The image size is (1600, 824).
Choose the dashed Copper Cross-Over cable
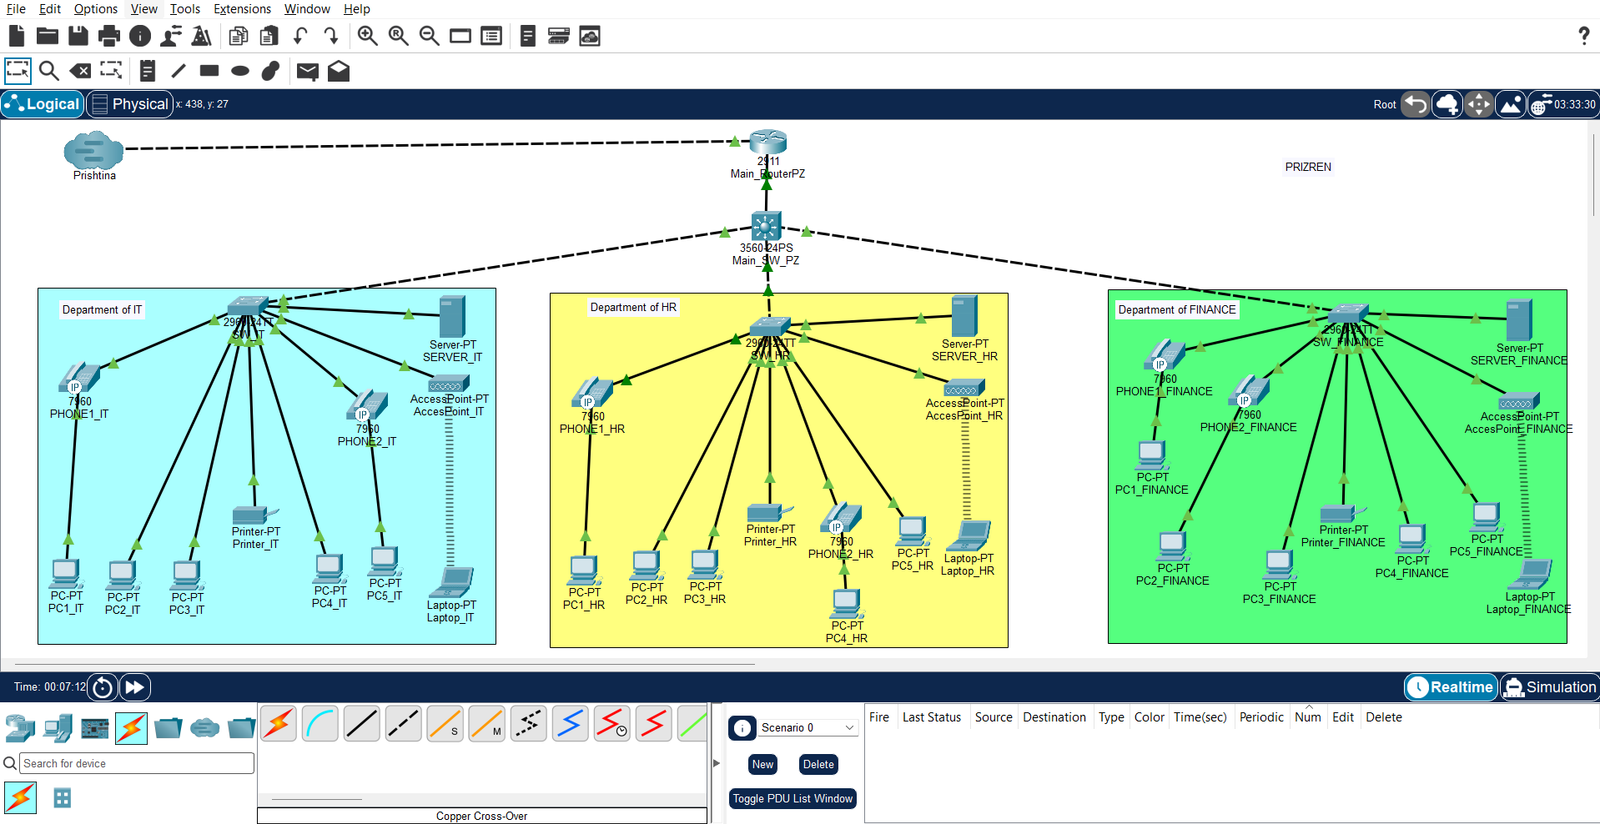[404, 723]
